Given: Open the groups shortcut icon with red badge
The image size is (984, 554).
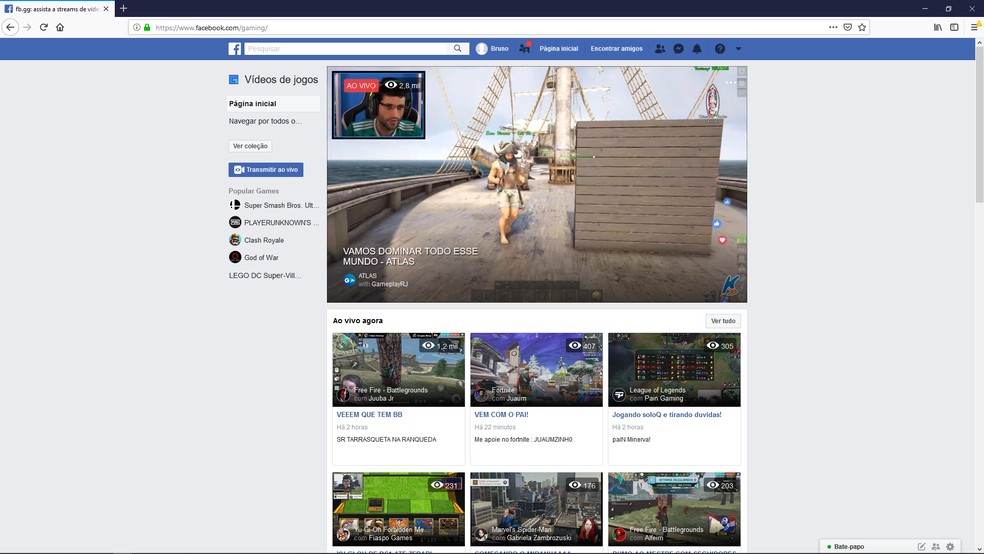Looking at the screenshot, I should point(525,48).
